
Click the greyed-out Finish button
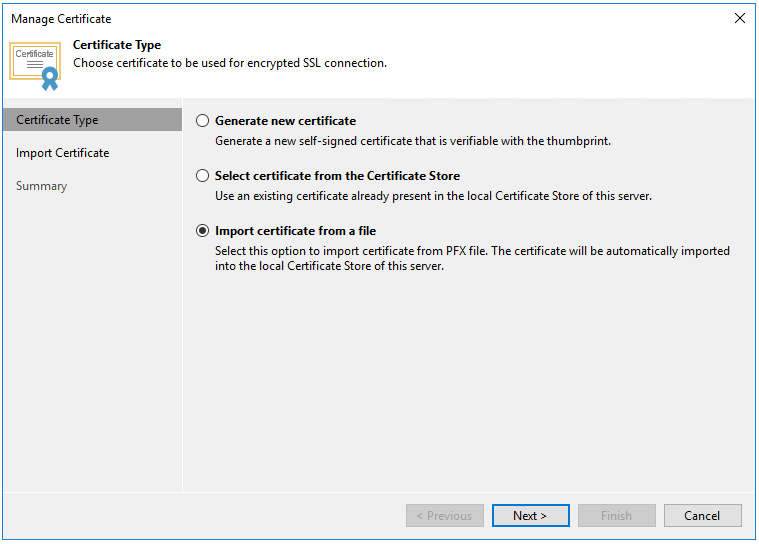(616, 516)
